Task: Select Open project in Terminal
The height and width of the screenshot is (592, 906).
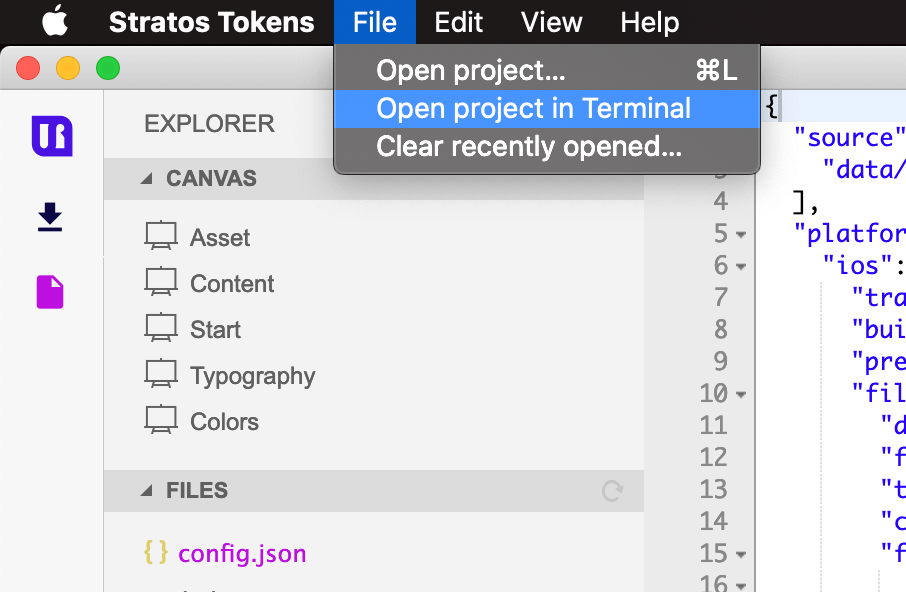Action: tap(547, 109)
